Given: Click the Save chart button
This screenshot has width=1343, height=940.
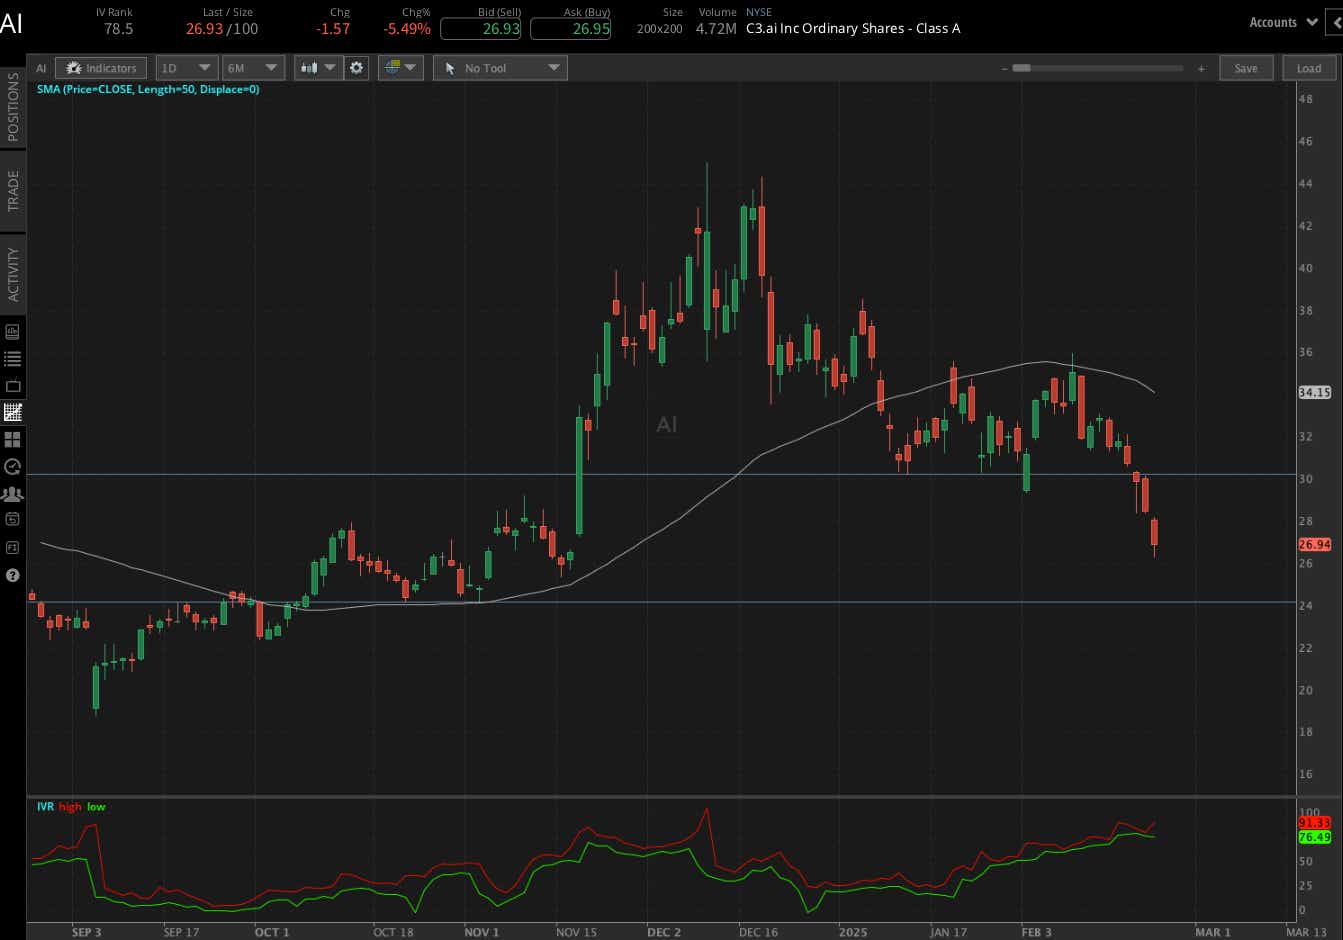Looking at the screenshot, I should pos(1245,68).
